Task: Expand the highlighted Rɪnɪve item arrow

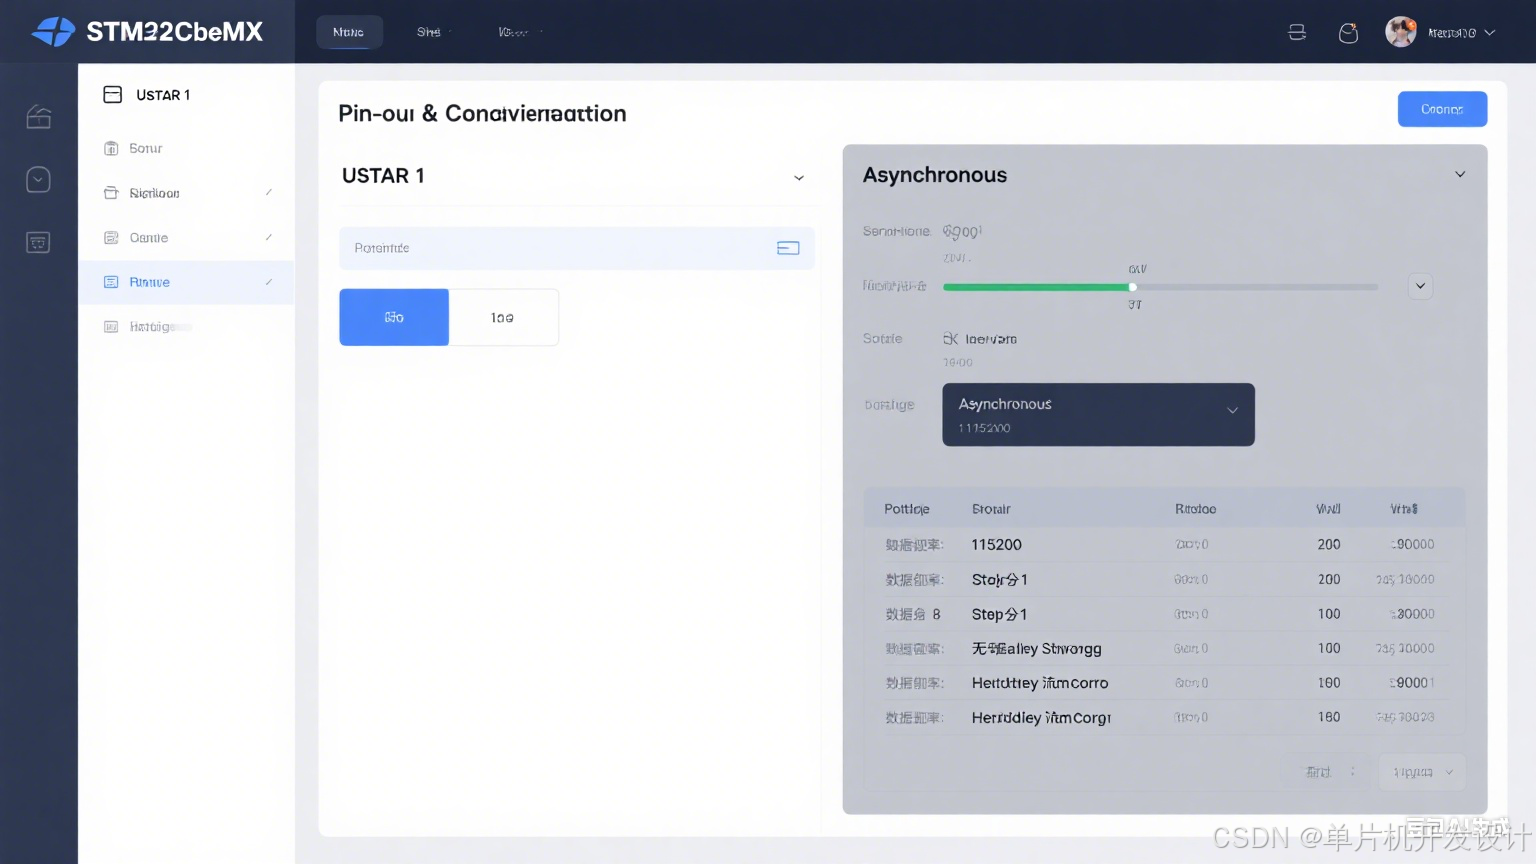Action: point(268,282)
